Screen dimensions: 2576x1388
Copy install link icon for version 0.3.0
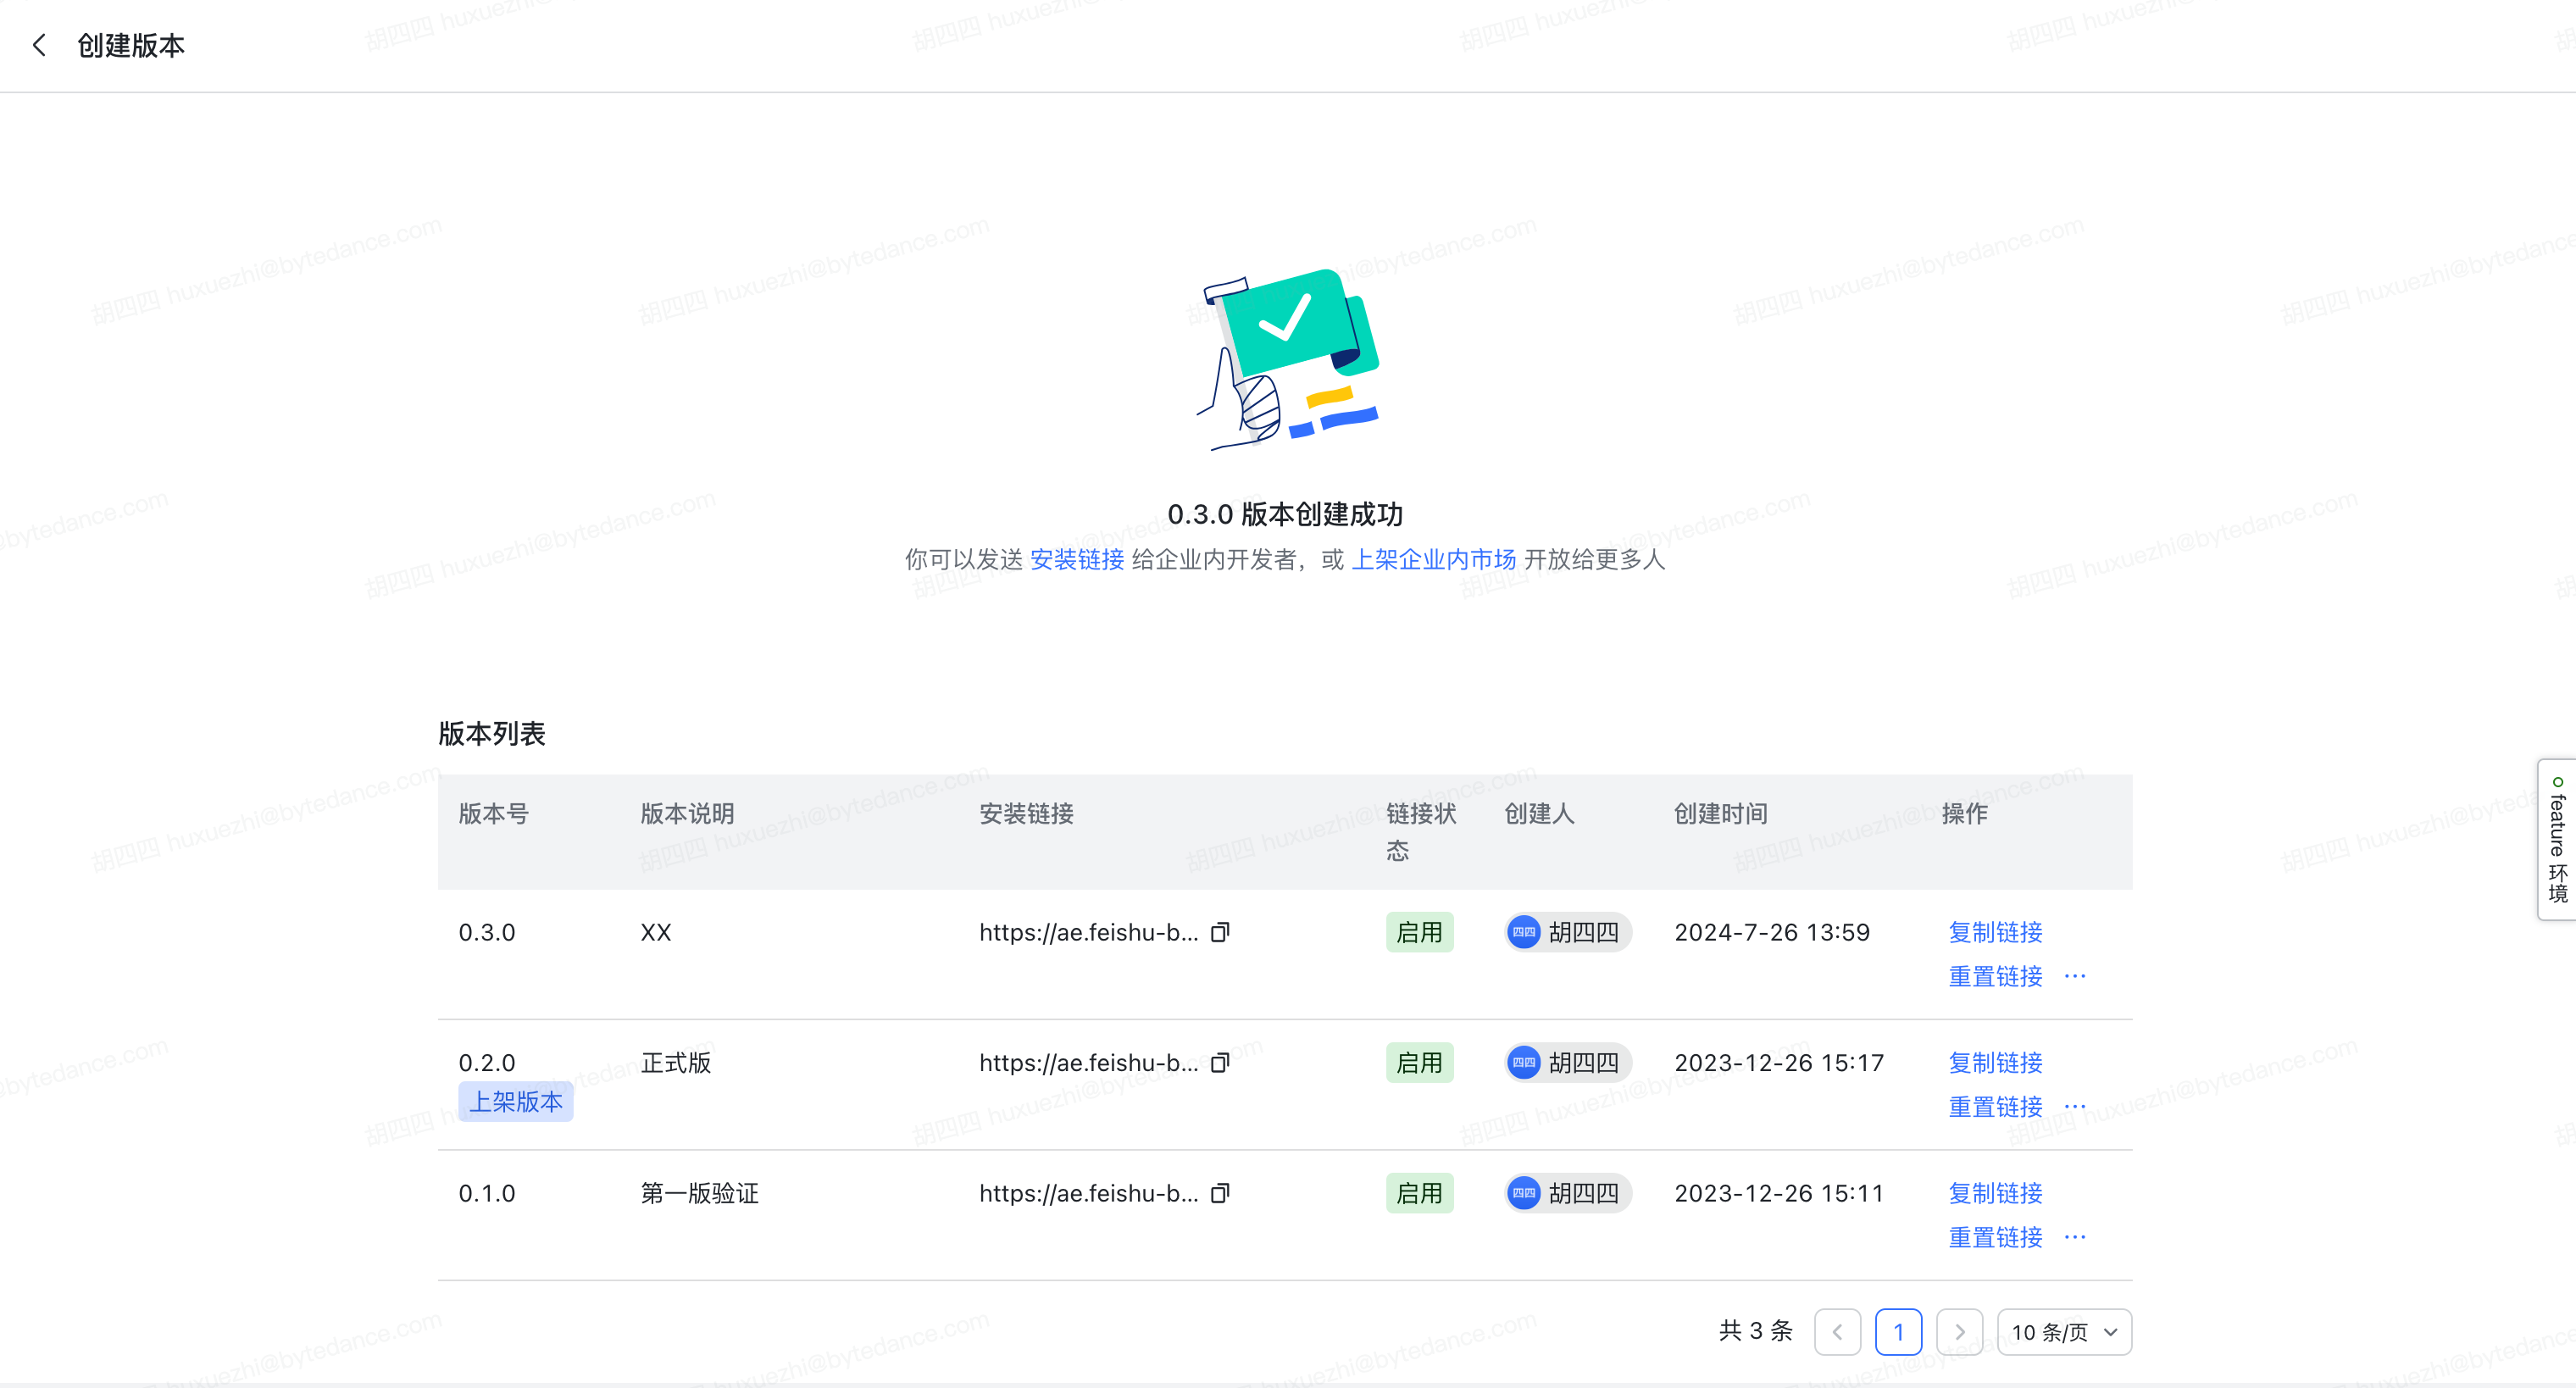1220,932
